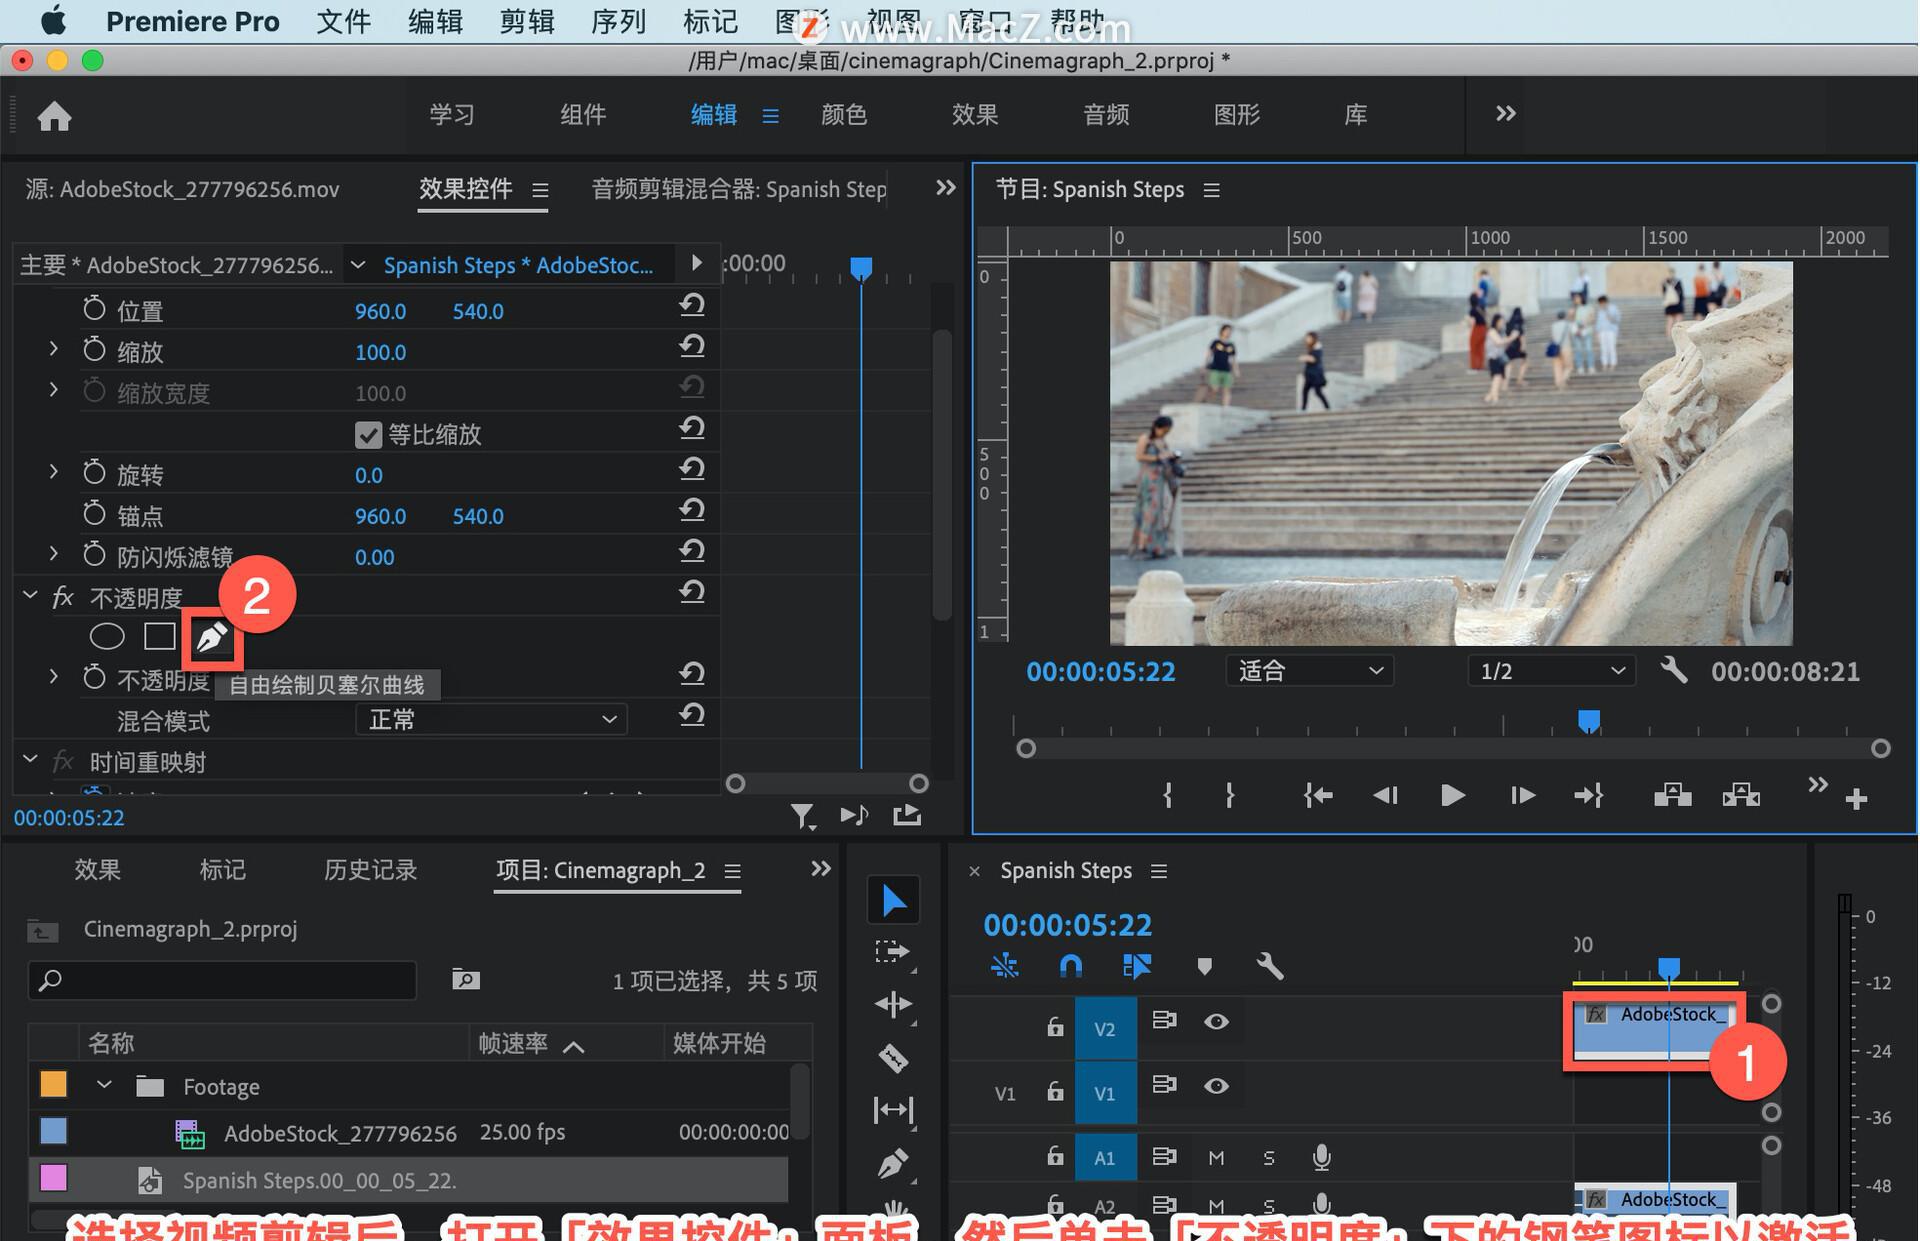
Task: Toggle snap in timeline magnet icon
Action: [x=1070, y=966]
